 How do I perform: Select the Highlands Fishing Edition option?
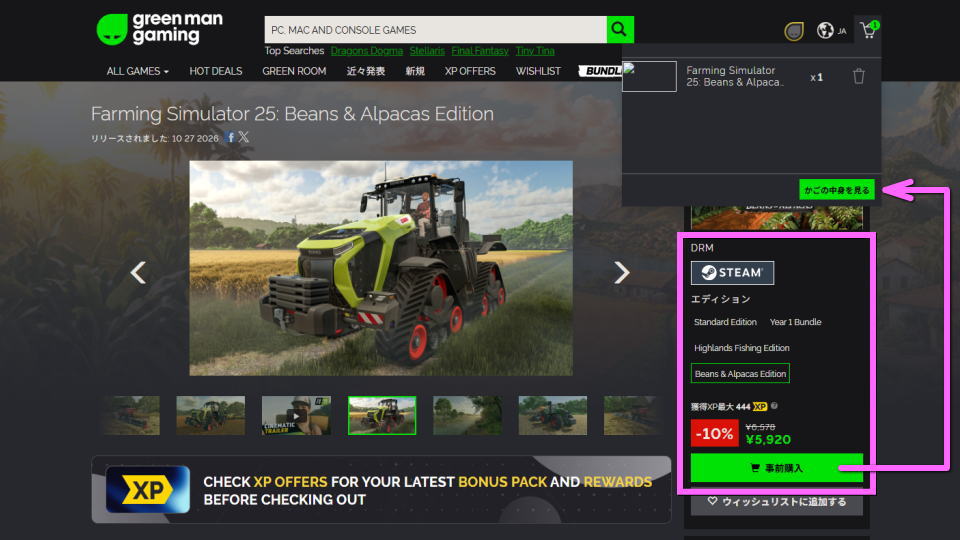click(x=741, y=348)
